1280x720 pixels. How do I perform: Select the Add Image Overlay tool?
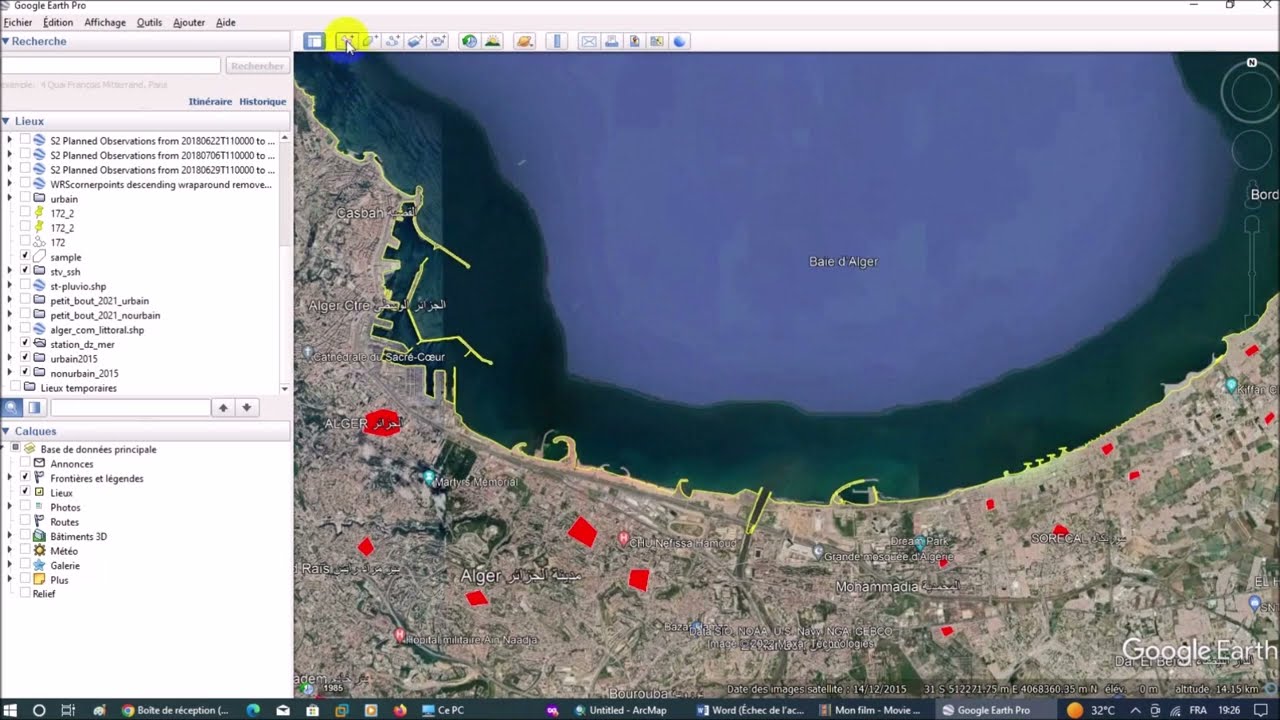[415, 41]
